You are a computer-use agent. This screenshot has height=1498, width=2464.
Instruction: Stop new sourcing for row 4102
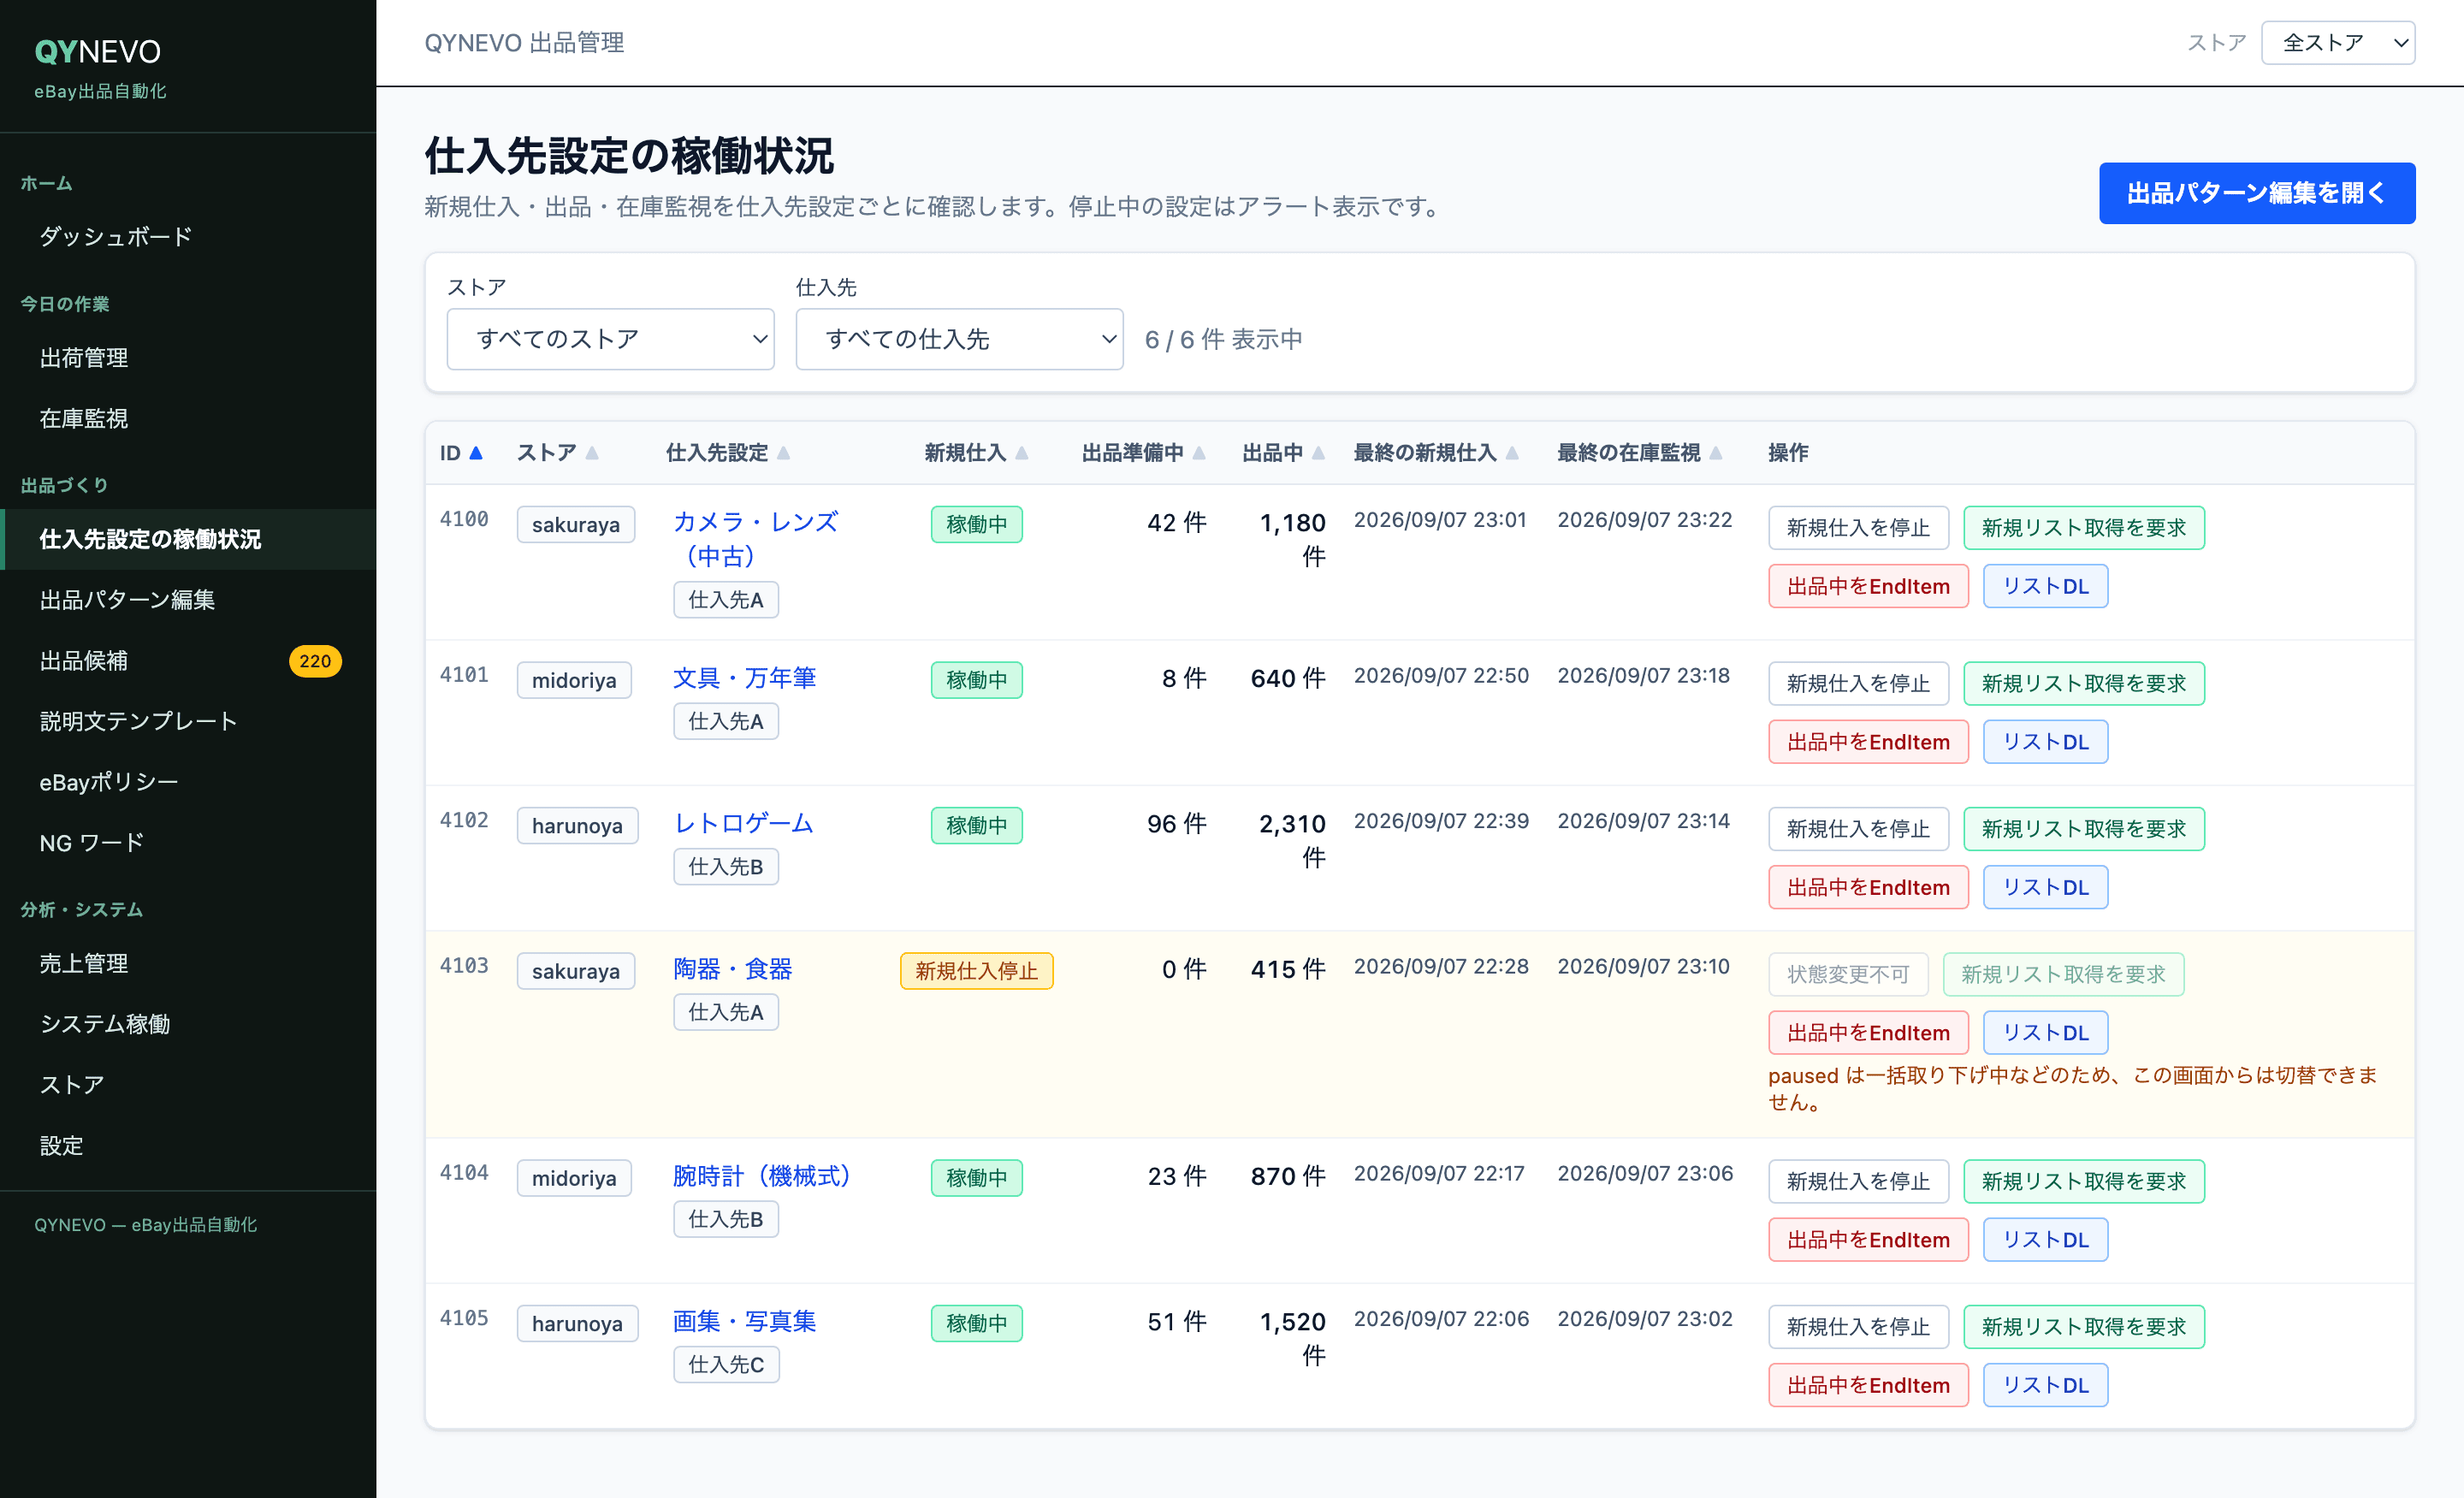coord(1858,829)
